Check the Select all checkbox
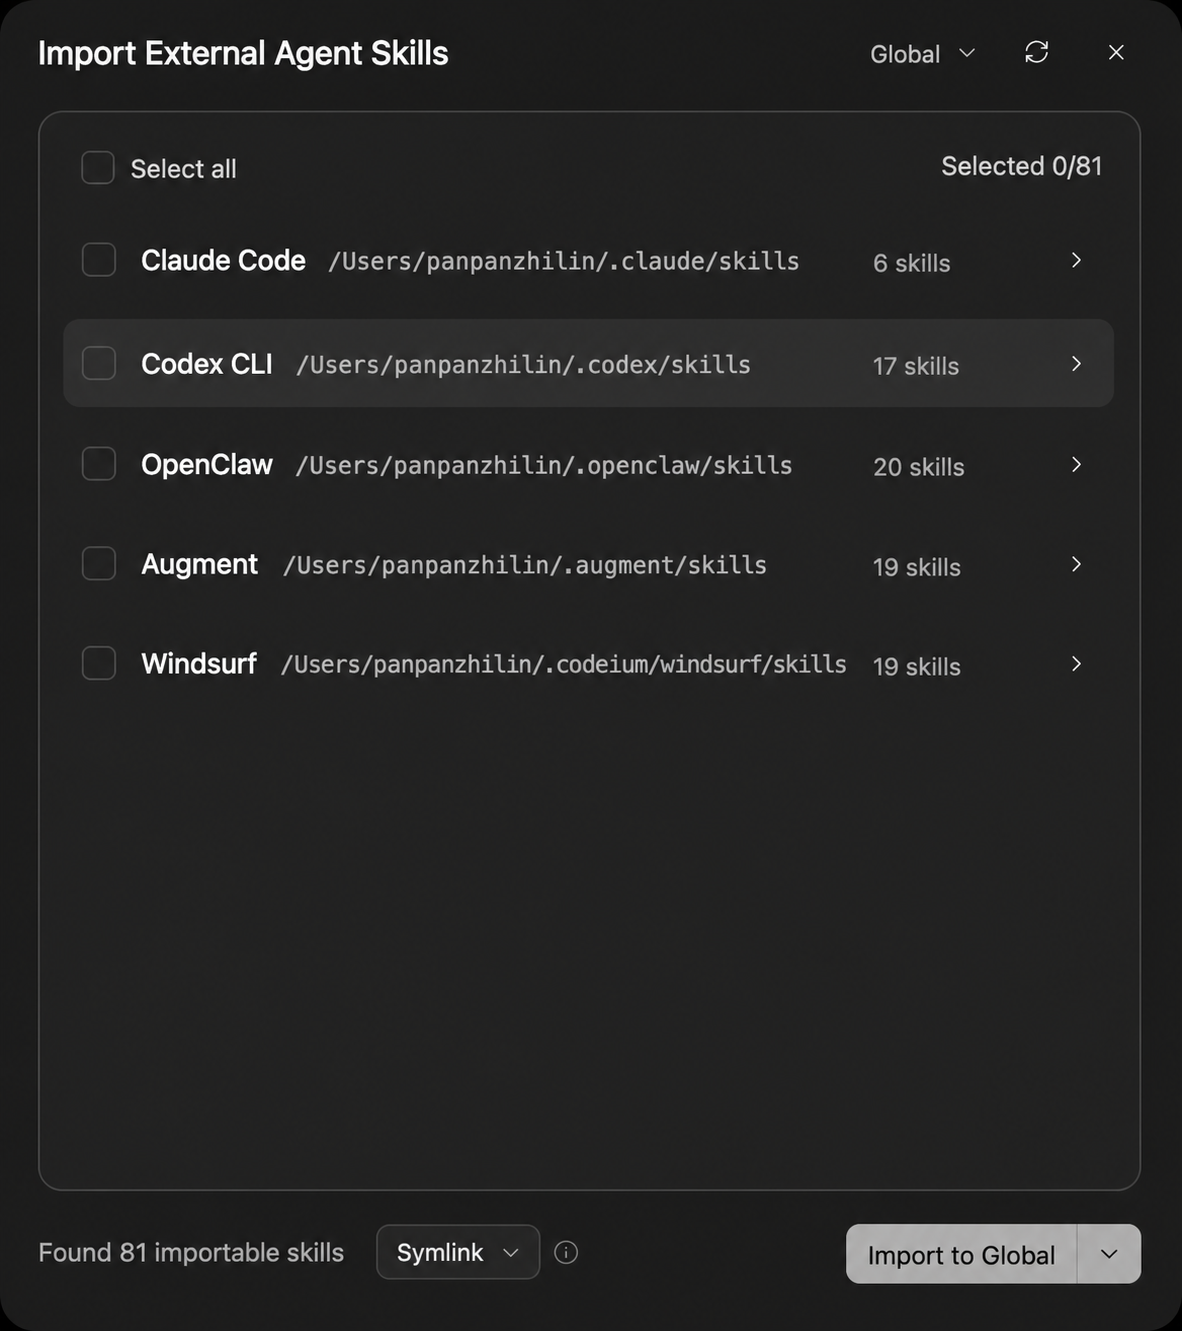The height and width of the screenshot is (1331, 1182). point(98,168)
